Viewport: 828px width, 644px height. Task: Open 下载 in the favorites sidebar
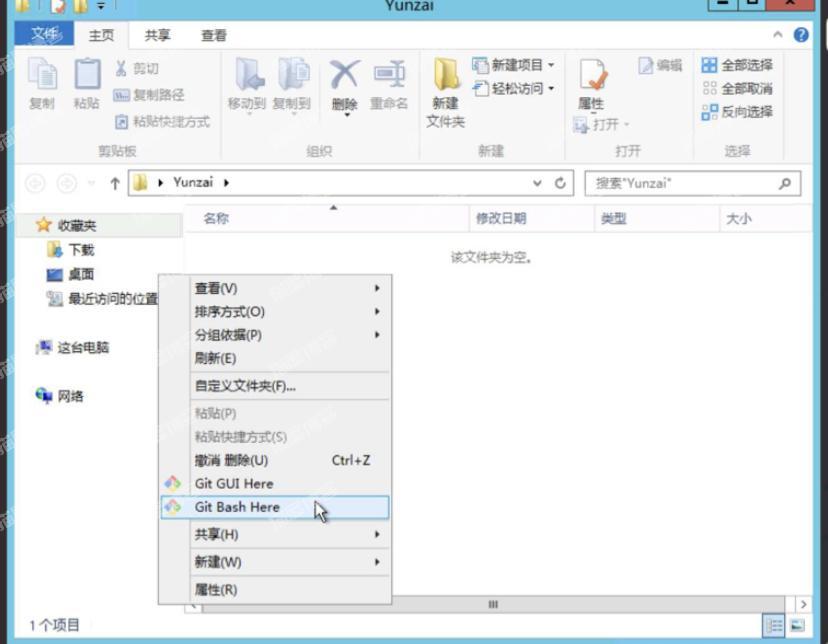81,250
